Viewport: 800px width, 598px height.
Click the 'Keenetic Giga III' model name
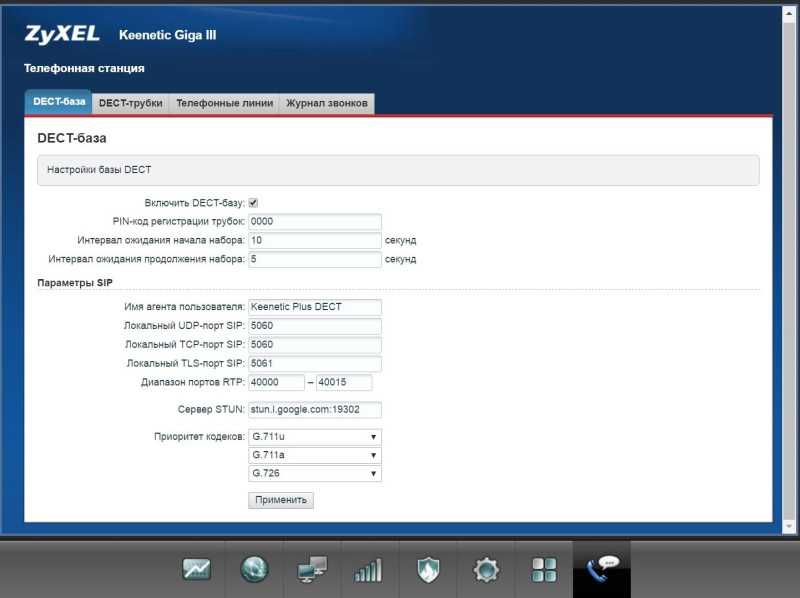click(x=167, y=35)
